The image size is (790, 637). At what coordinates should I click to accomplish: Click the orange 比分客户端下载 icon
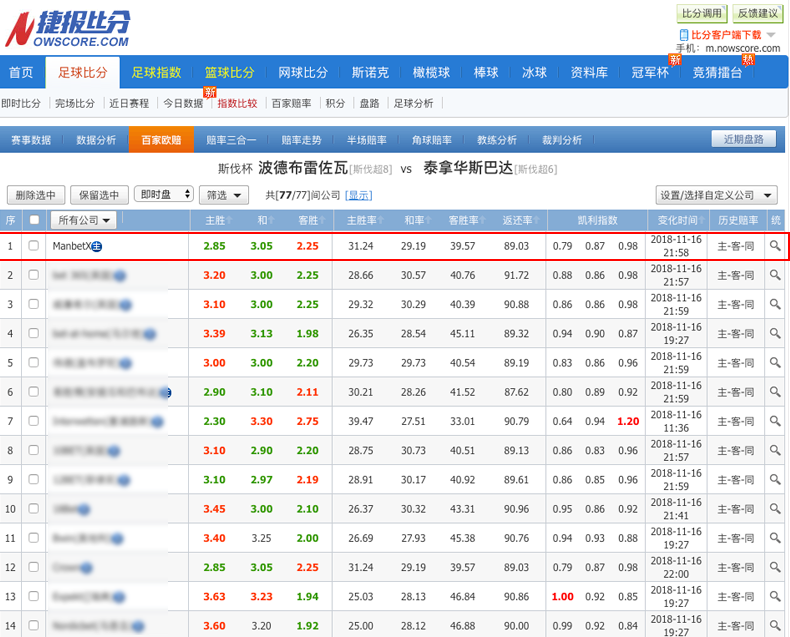click(x=684, y=35)
